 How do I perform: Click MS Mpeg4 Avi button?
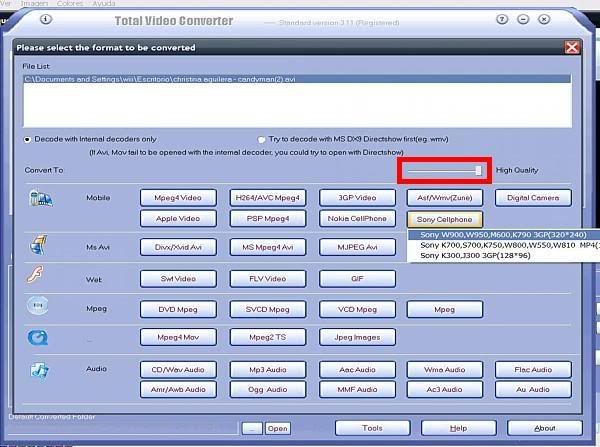pyautogui.click(x=267, y=247)
